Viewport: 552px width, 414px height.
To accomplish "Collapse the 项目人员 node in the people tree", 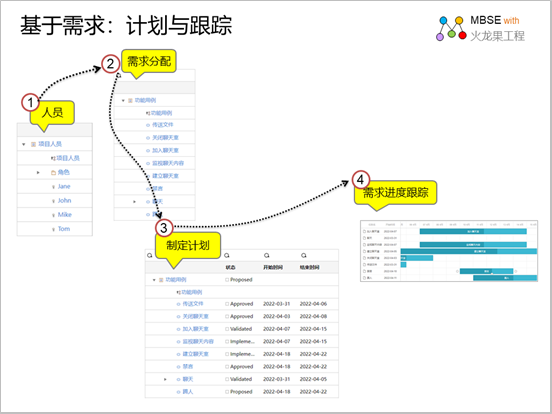I will pyautogui.click(x=24, y=144).
